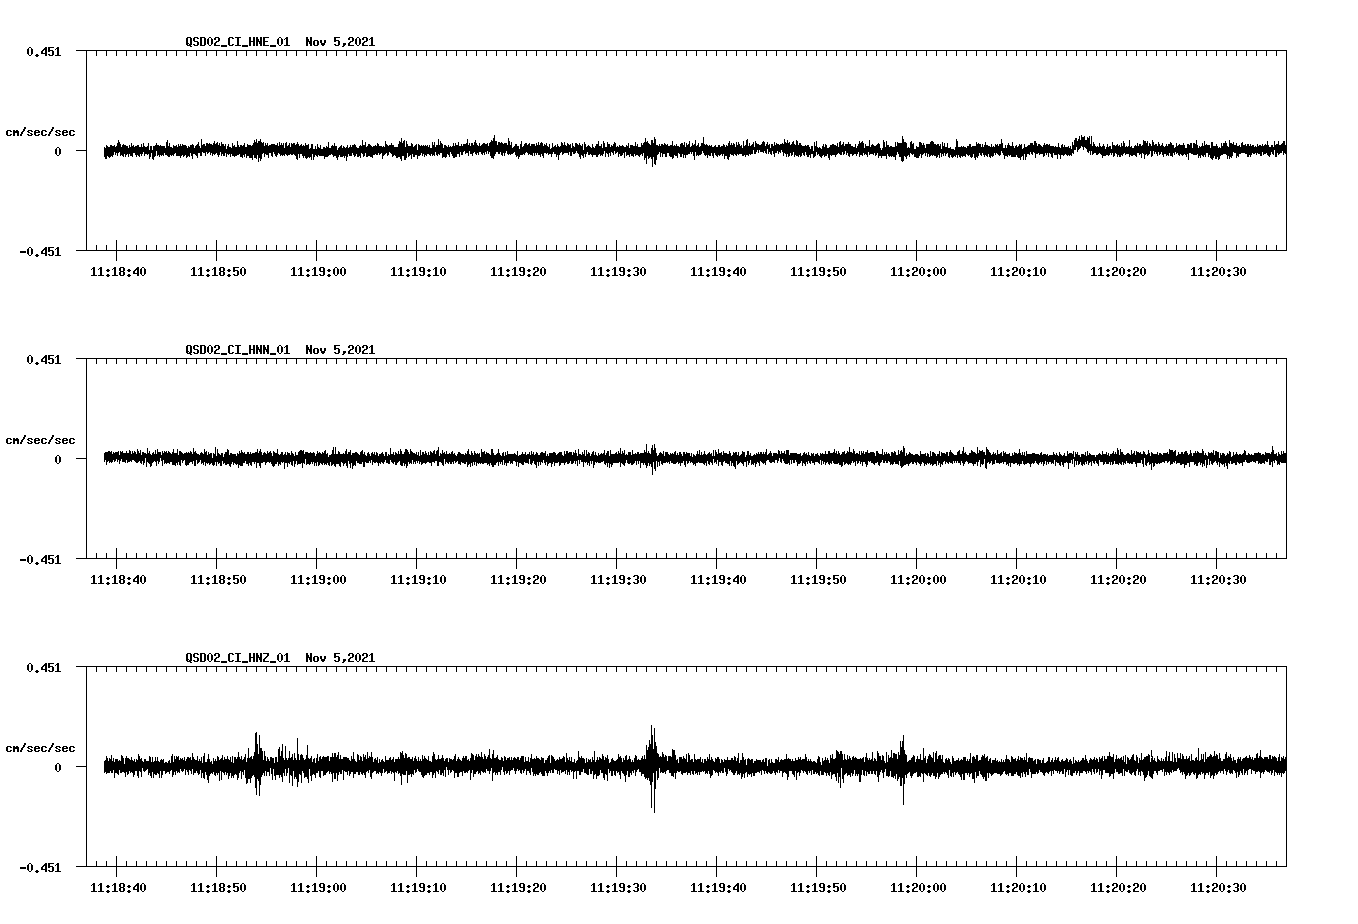Click the HNE trace bump near 11:20:17
1358x924 pixels.
1083,144
